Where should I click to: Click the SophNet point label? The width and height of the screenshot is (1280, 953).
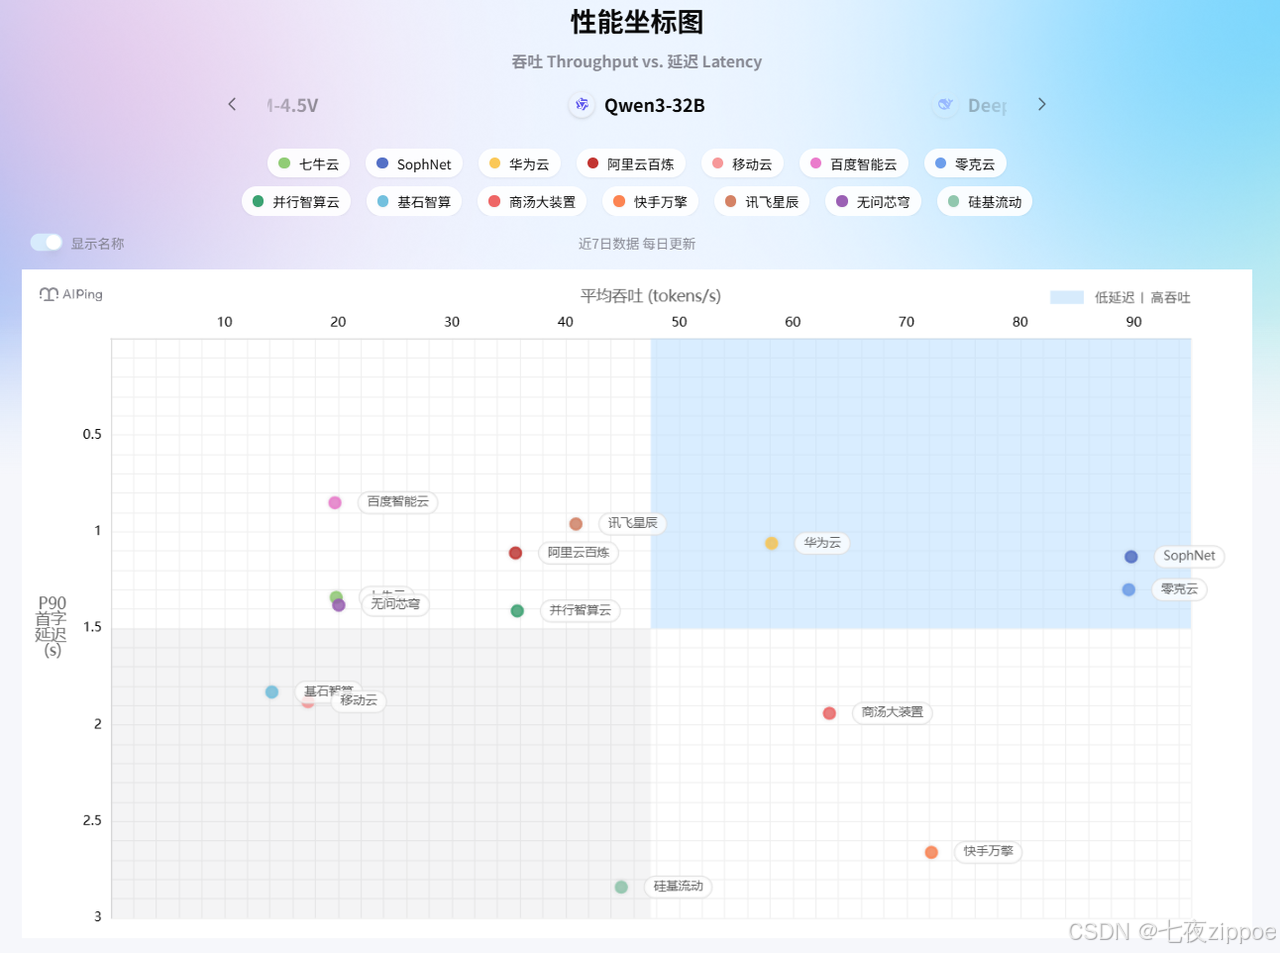coord(1189,556)
